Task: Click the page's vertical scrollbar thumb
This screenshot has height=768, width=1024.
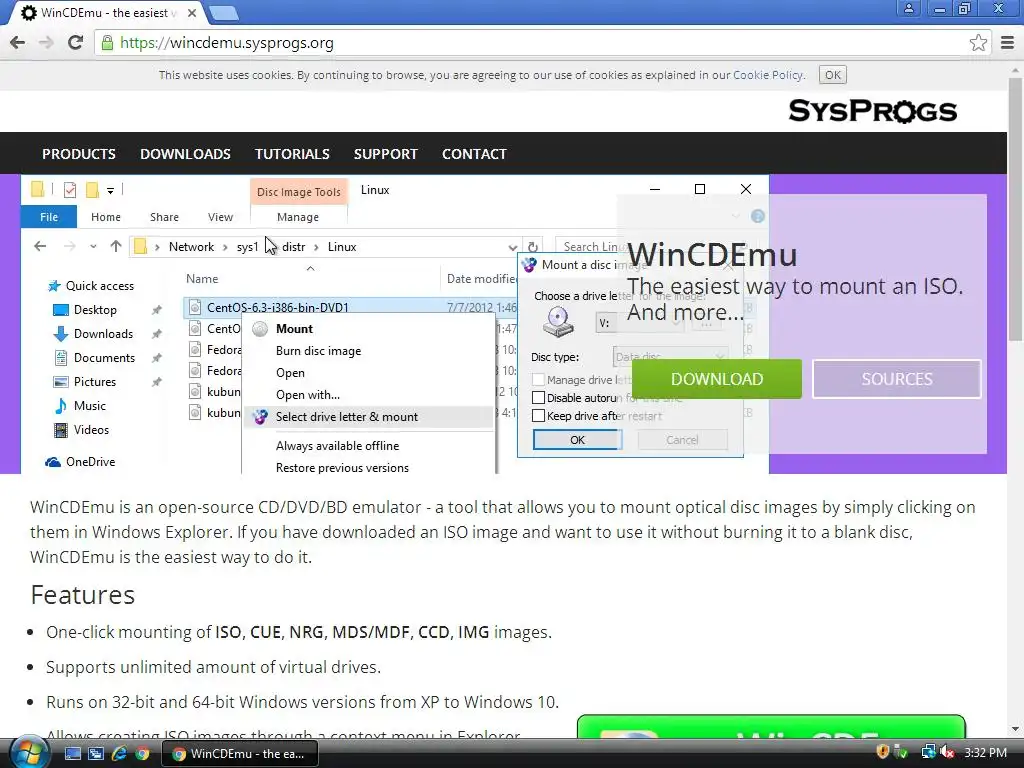Action: coord(1016,209)
